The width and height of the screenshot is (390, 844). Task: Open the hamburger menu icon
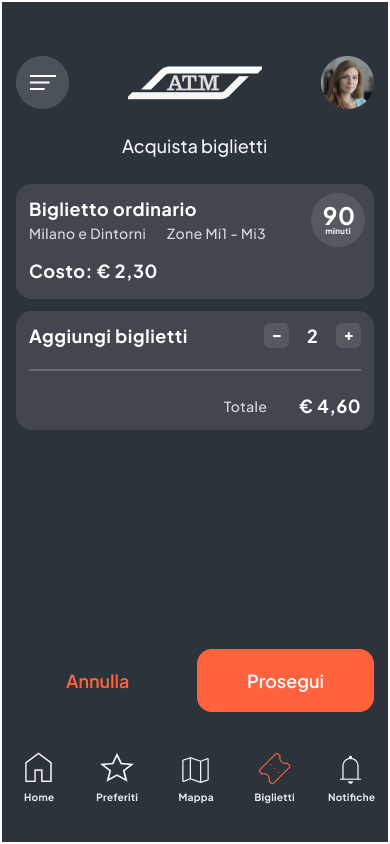click(42, 82)
